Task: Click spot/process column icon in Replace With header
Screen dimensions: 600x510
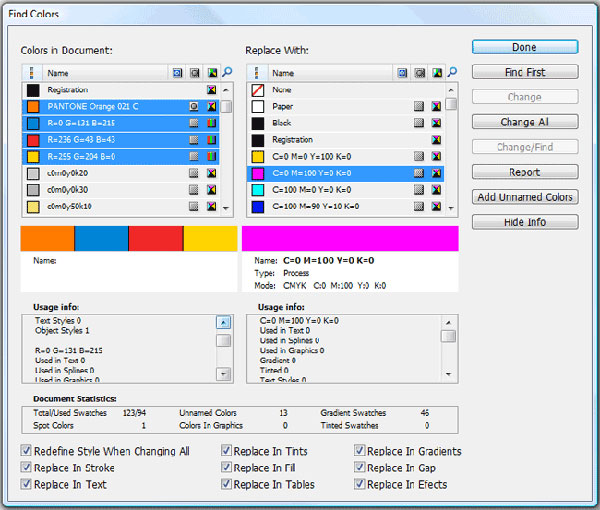Action: [420, 73]
